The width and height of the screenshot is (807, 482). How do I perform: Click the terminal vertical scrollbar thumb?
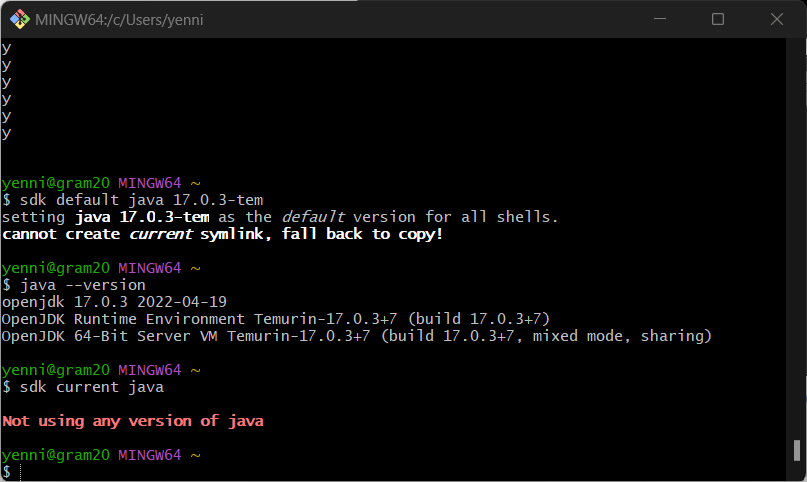[x=797, y=451]
